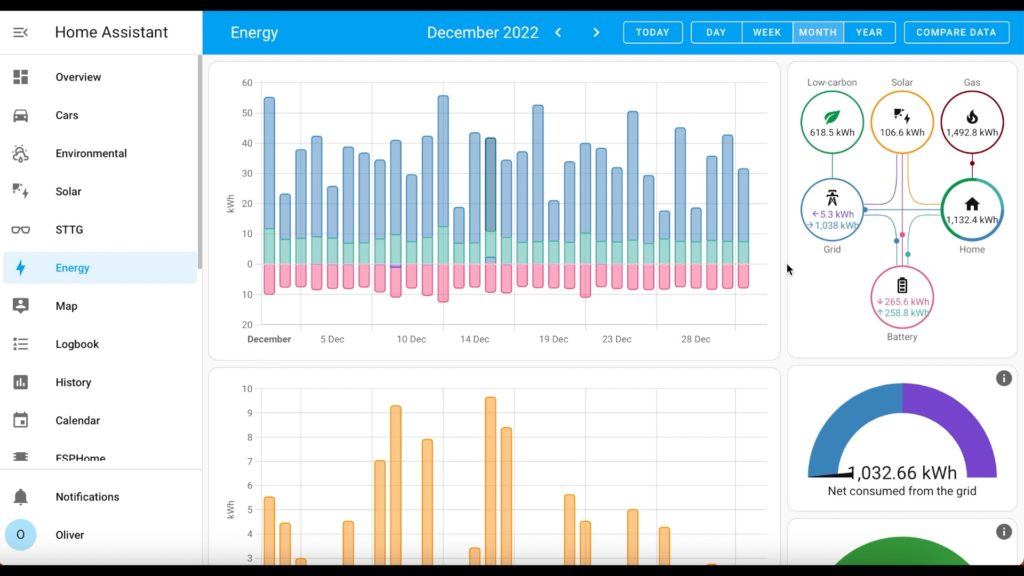Open the Solar panel icon in sidebar
The image size is (1024, 576).
click(20, 191)
